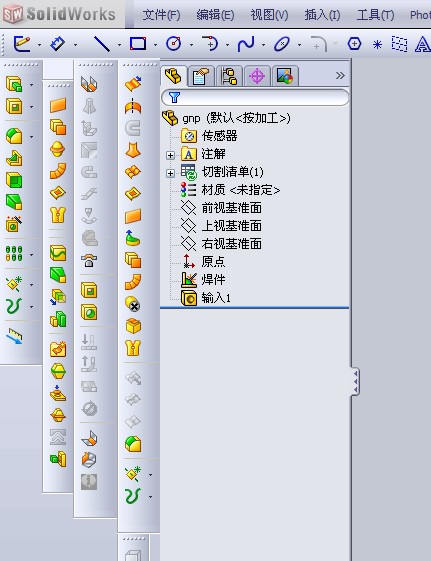This screenshot has width=431, height=561.
Task: Switch to the DimXpertManager tab
Action: tap(257, 76)
